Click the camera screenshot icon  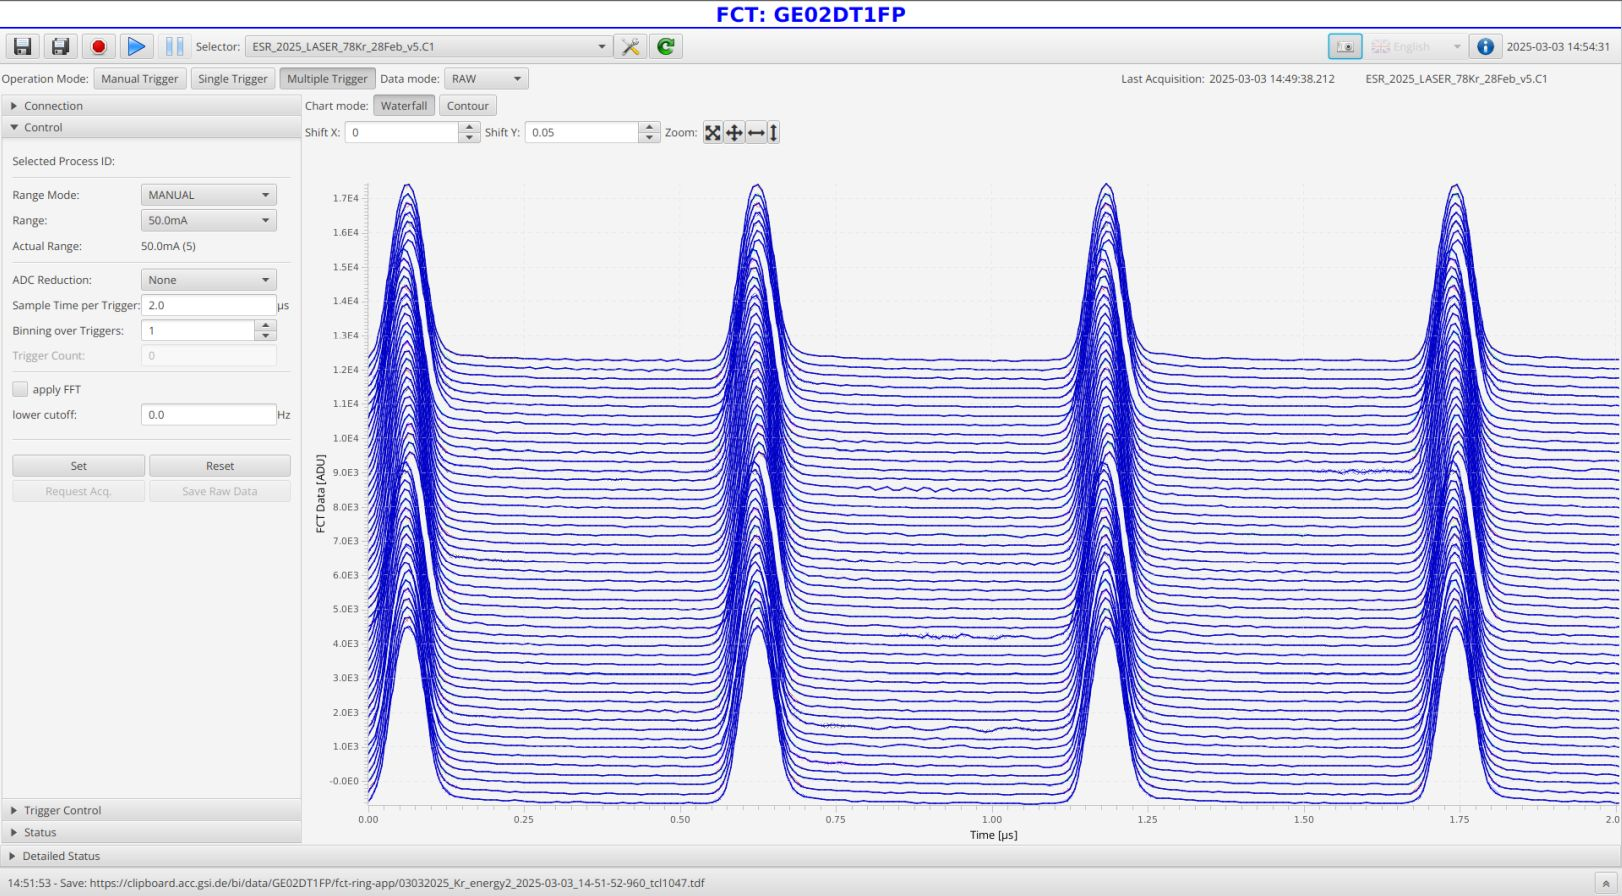point(1345,46)
